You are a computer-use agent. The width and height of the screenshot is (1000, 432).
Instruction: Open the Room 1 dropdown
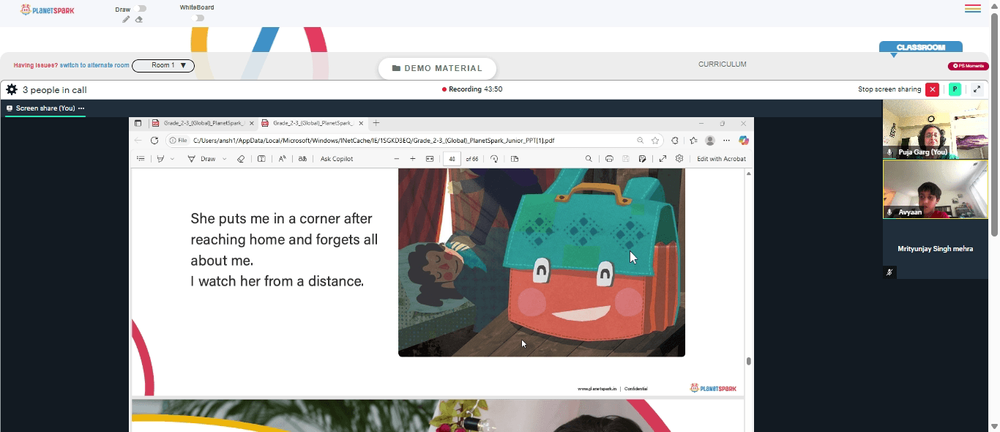click(x=163, y=66)
